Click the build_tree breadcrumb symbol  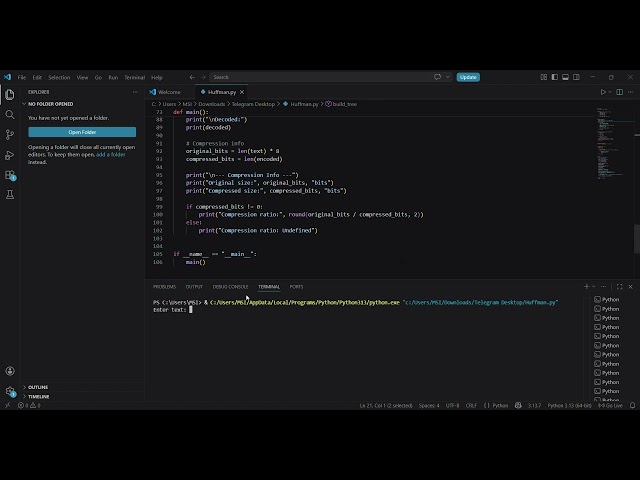341,104
